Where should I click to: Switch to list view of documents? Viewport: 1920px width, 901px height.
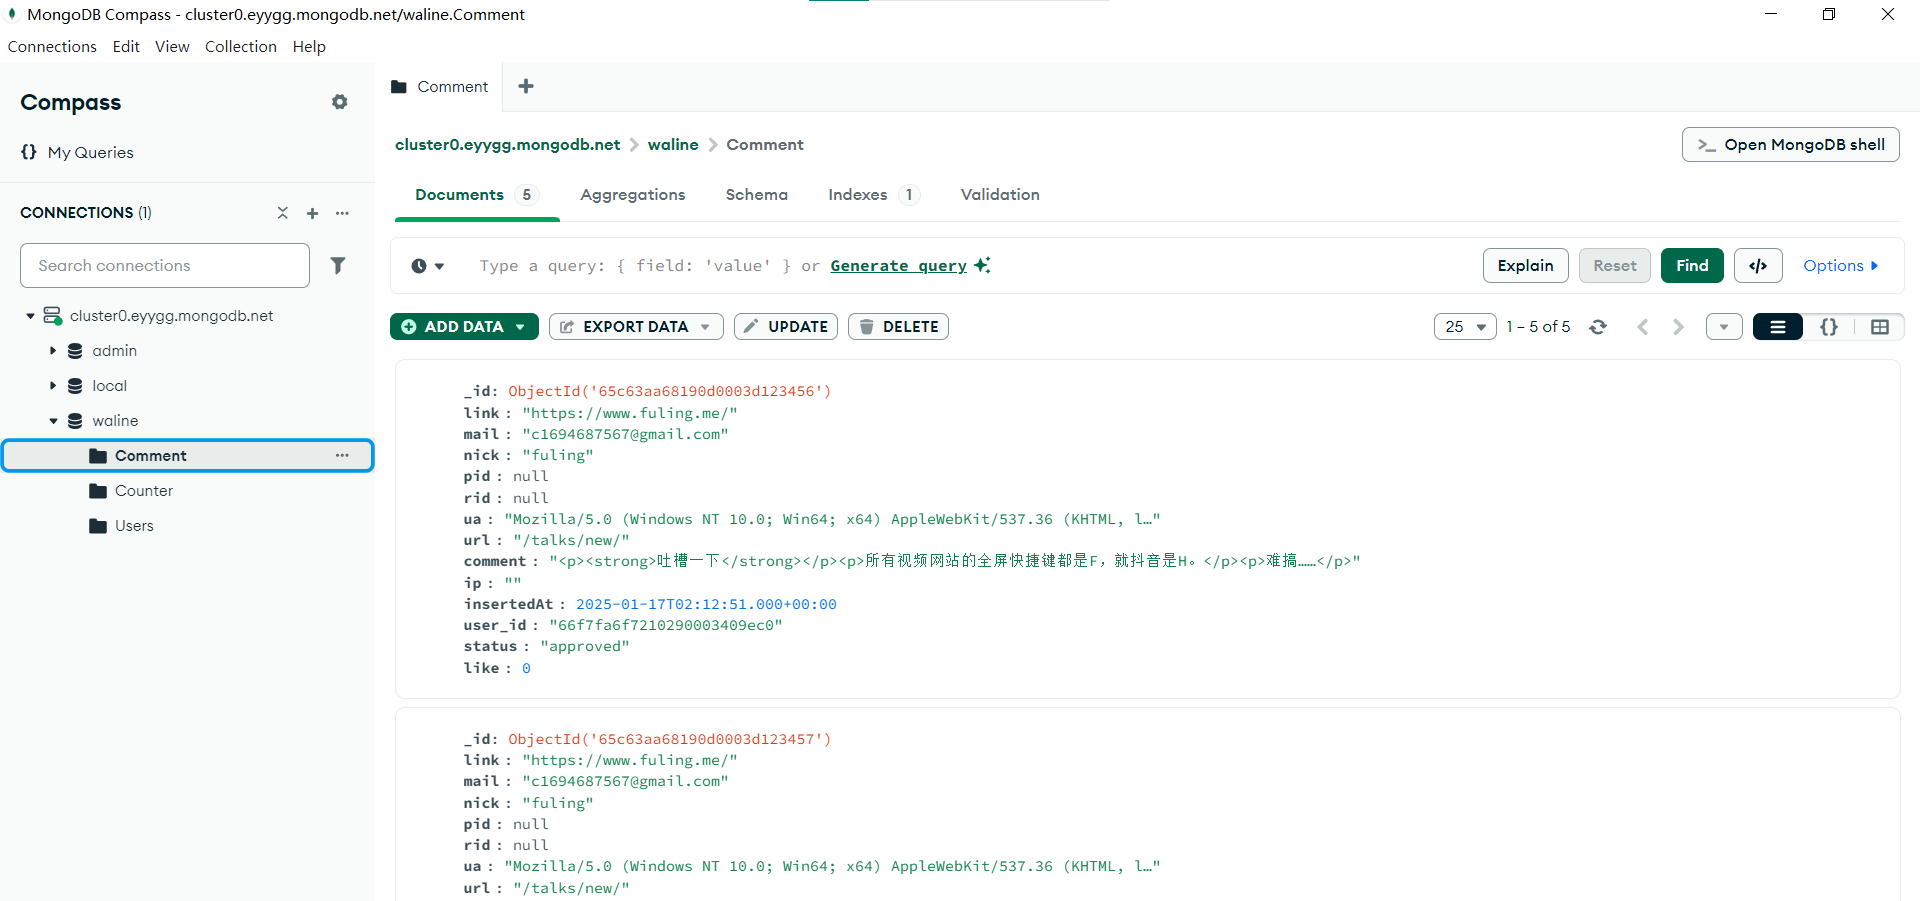coord(1778,327)
